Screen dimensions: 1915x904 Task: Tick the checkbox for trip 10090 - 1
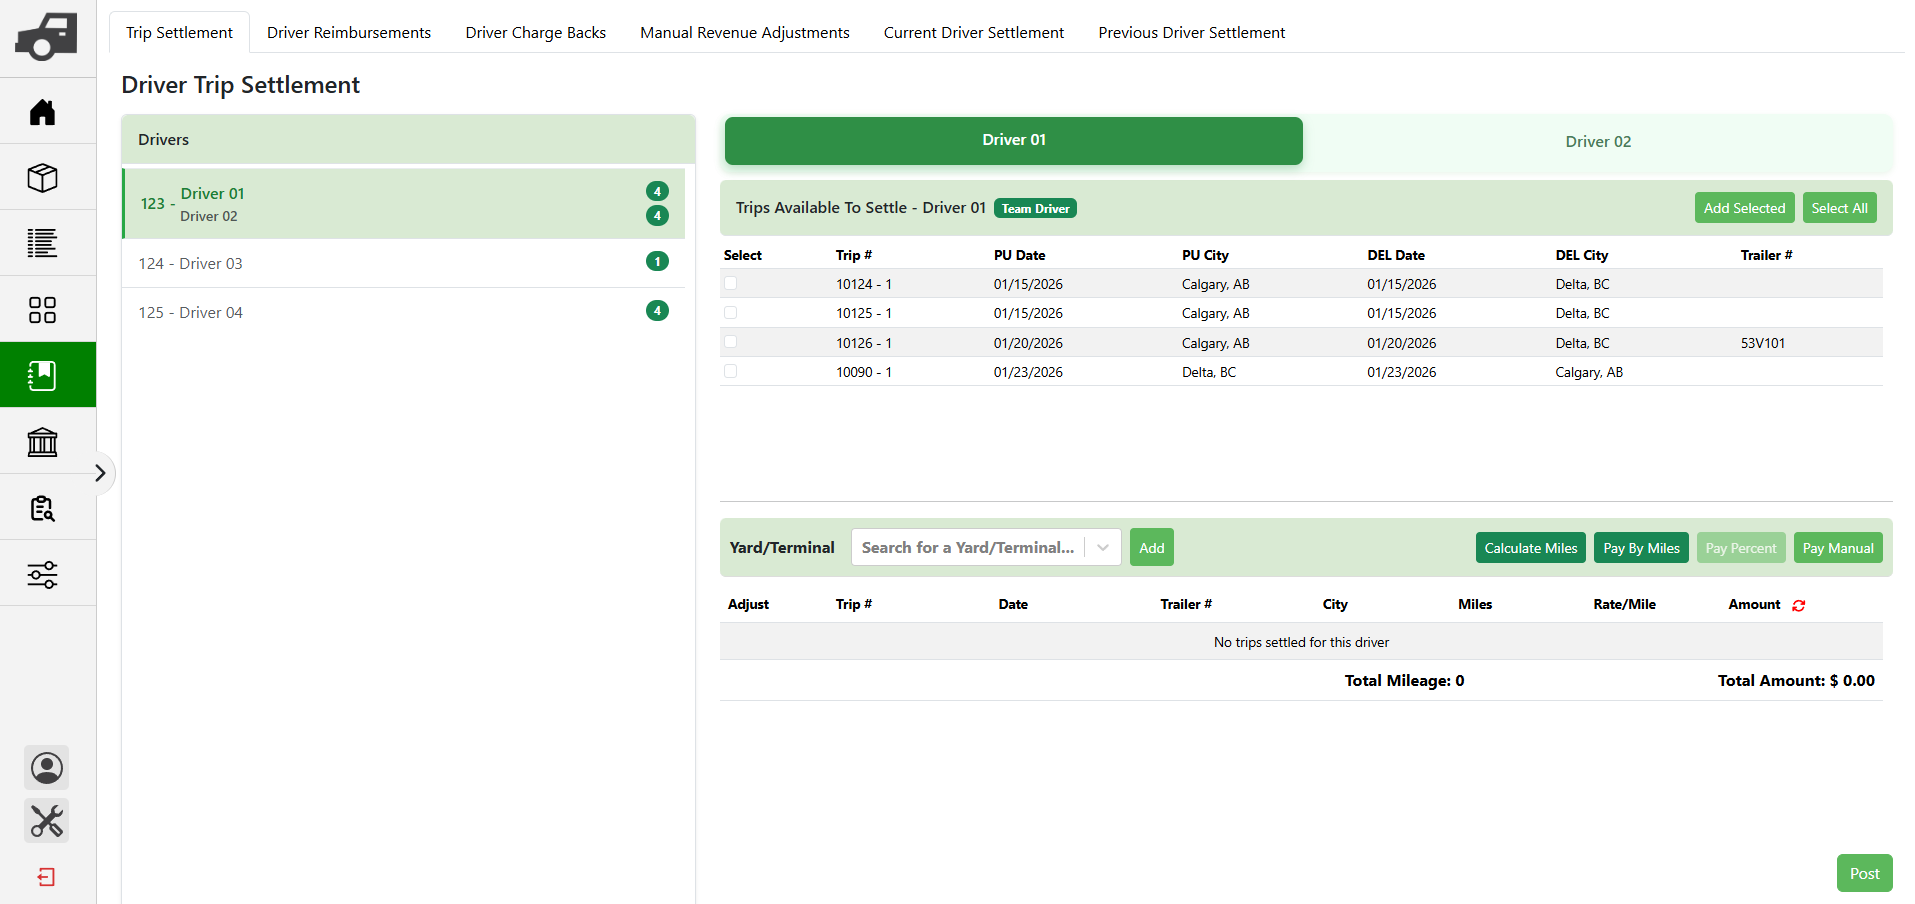[x=731, y=372]
